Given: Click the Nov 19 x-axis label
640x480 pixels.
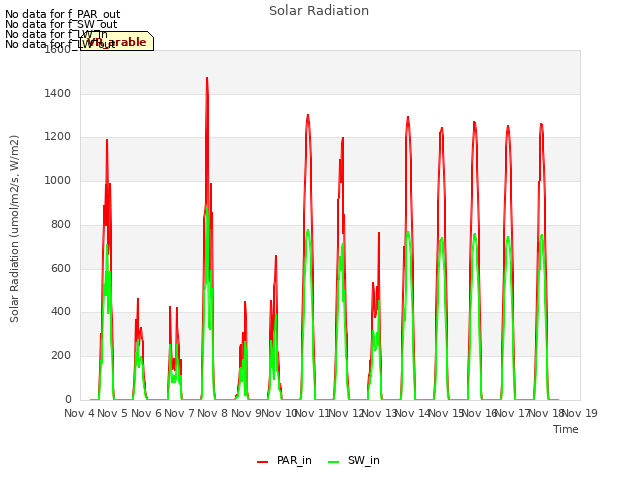Looking at the screenshot, I should coord(579,413).
